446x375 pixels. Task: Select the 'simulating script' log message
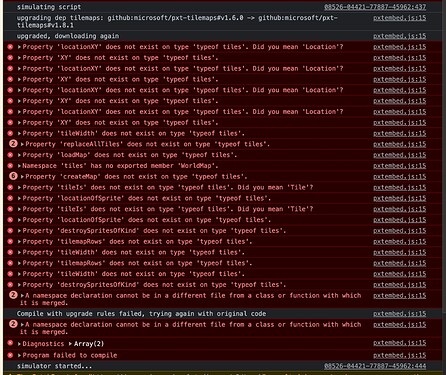click(49, 7)
